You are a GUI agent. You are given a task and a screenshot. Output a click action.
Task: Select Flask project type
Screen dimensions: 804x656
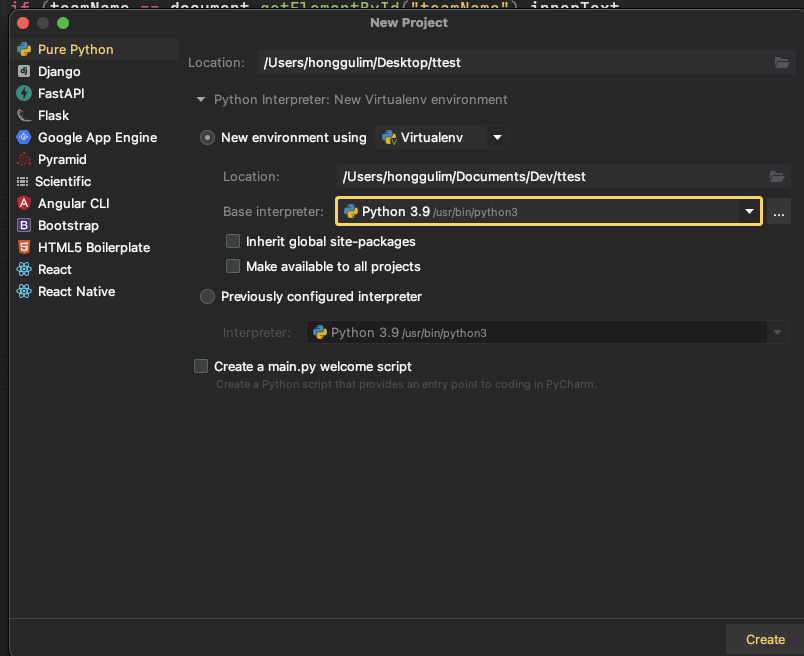(x=95, y=115)
